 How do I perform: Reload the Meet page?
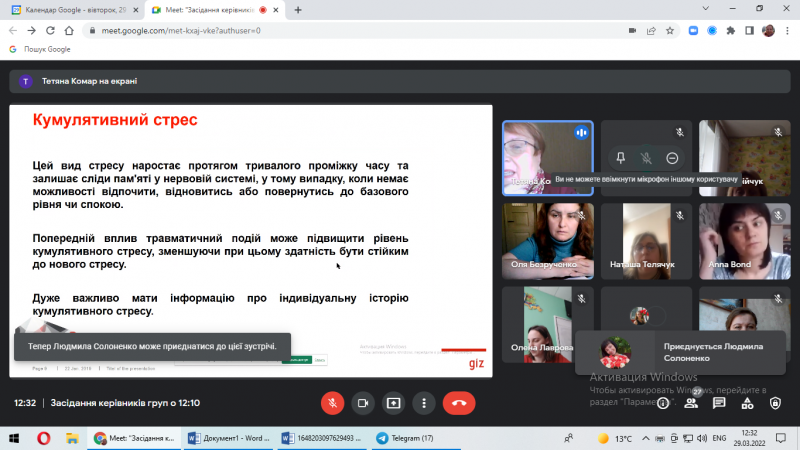click(50, 31)
